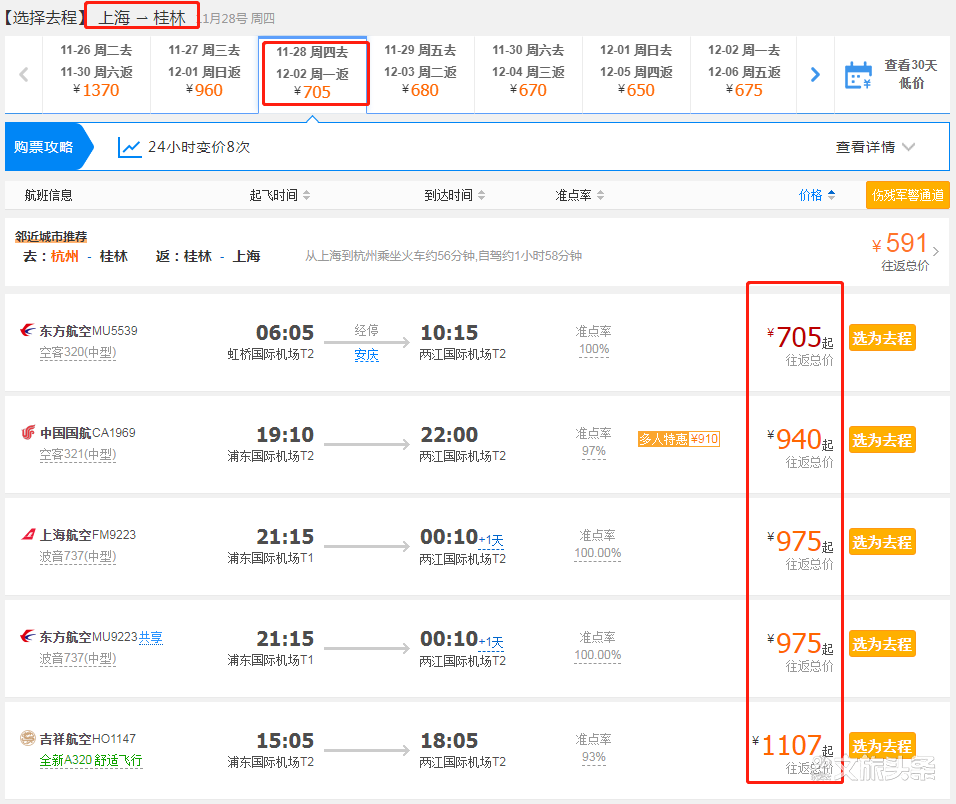Image resolution: width=956 pixels, height=804 pixels.
Task: Click the +1天 indicator for FM9223
Action: pos(491,540)
